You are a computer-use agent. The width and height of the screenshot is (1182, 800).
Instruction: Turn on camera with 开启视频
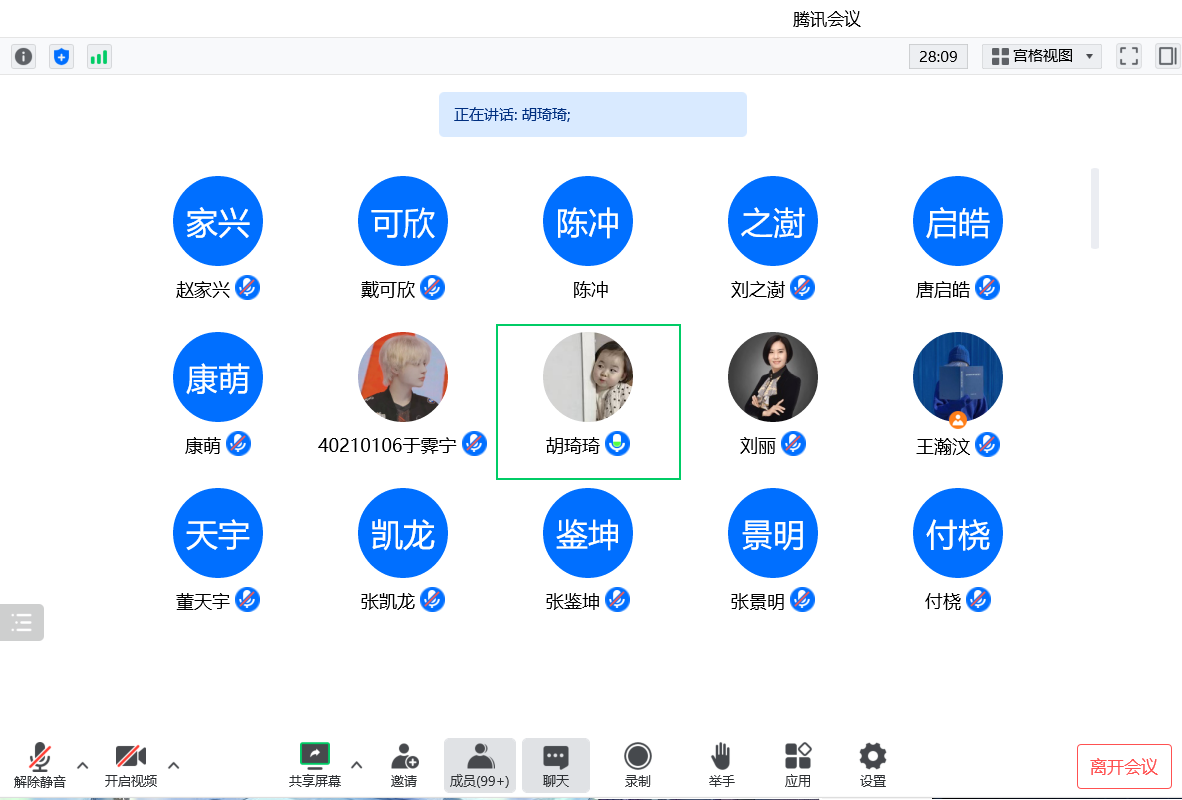[131, 765]
